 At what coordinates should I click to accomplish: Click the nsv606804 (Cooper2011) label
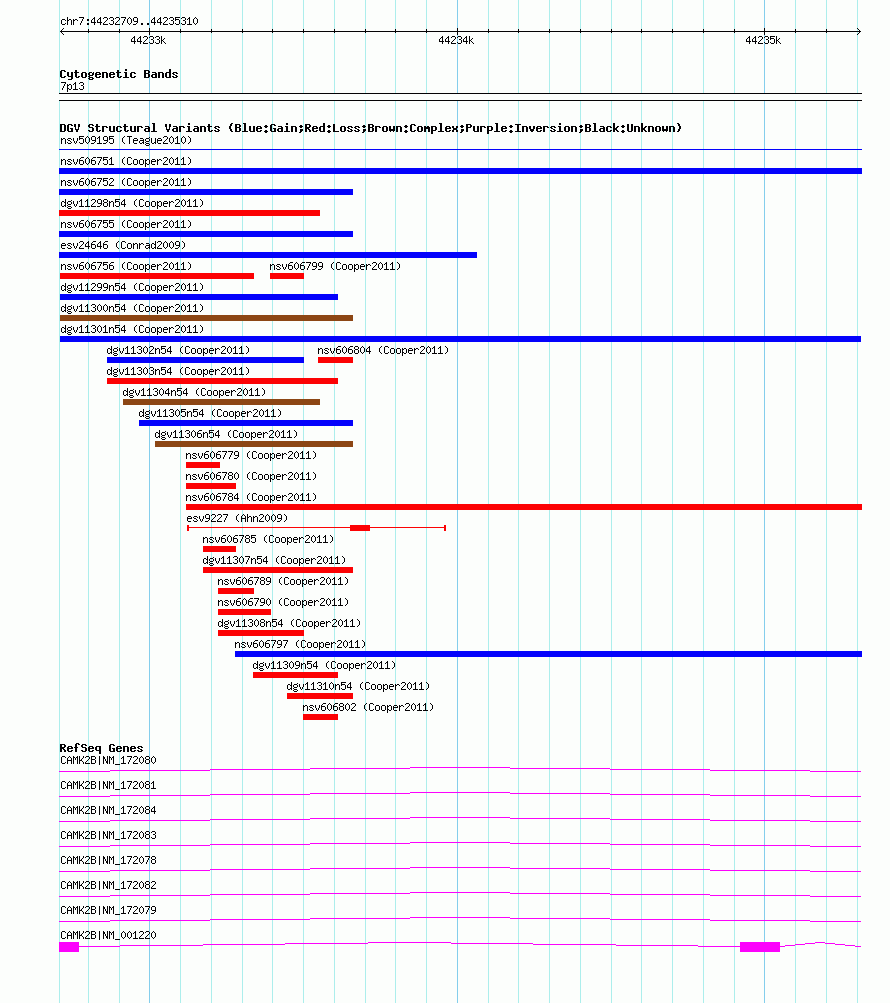point(383,351)
